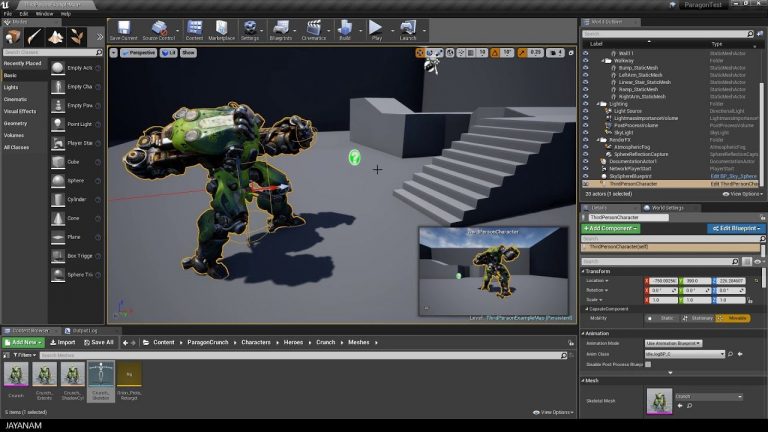Viewport: 768px width, 432px height.
Task: Set Mobility to Movable
Action: (736, 318)
